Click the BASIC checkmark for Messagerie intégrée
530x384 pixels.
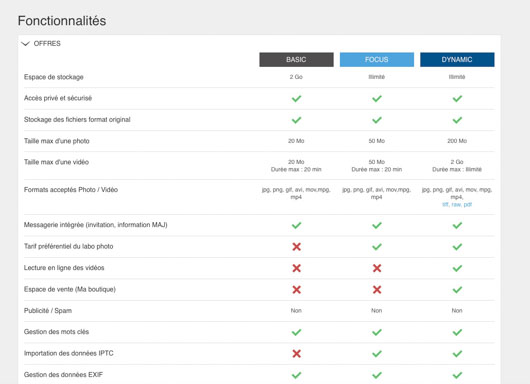click(296, 225)
